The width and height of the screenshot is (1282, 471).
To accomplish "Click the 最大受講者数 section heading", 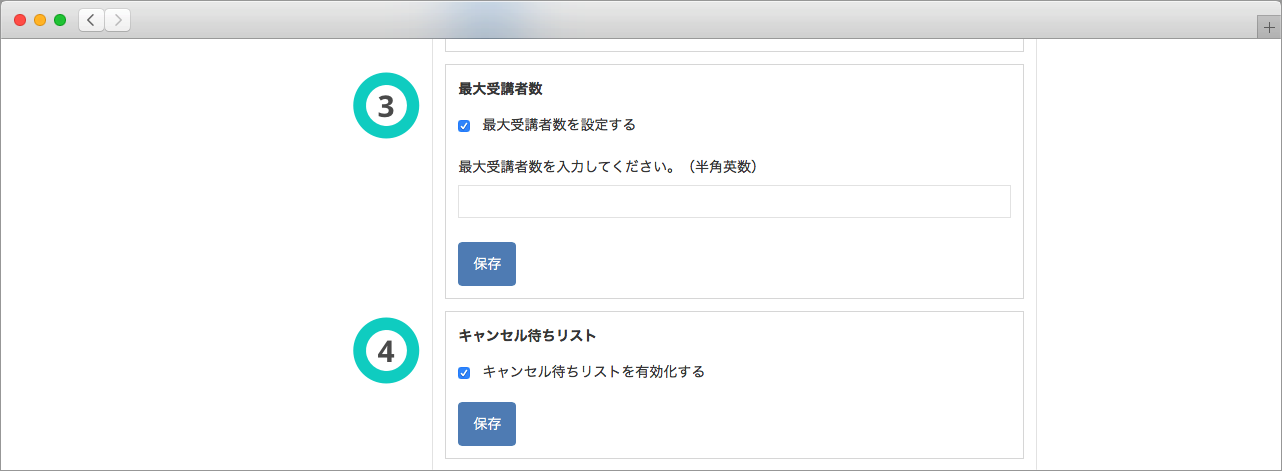I will tap(500, 88).
